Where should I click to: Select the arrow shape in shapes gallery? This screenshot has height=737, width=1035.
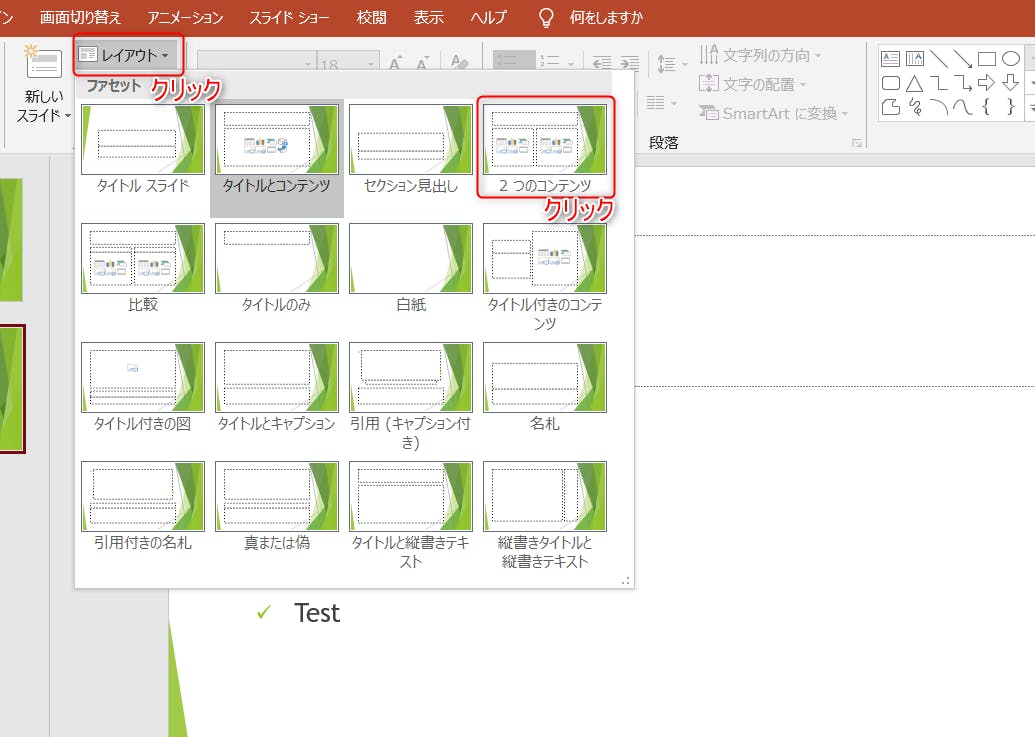987,83
